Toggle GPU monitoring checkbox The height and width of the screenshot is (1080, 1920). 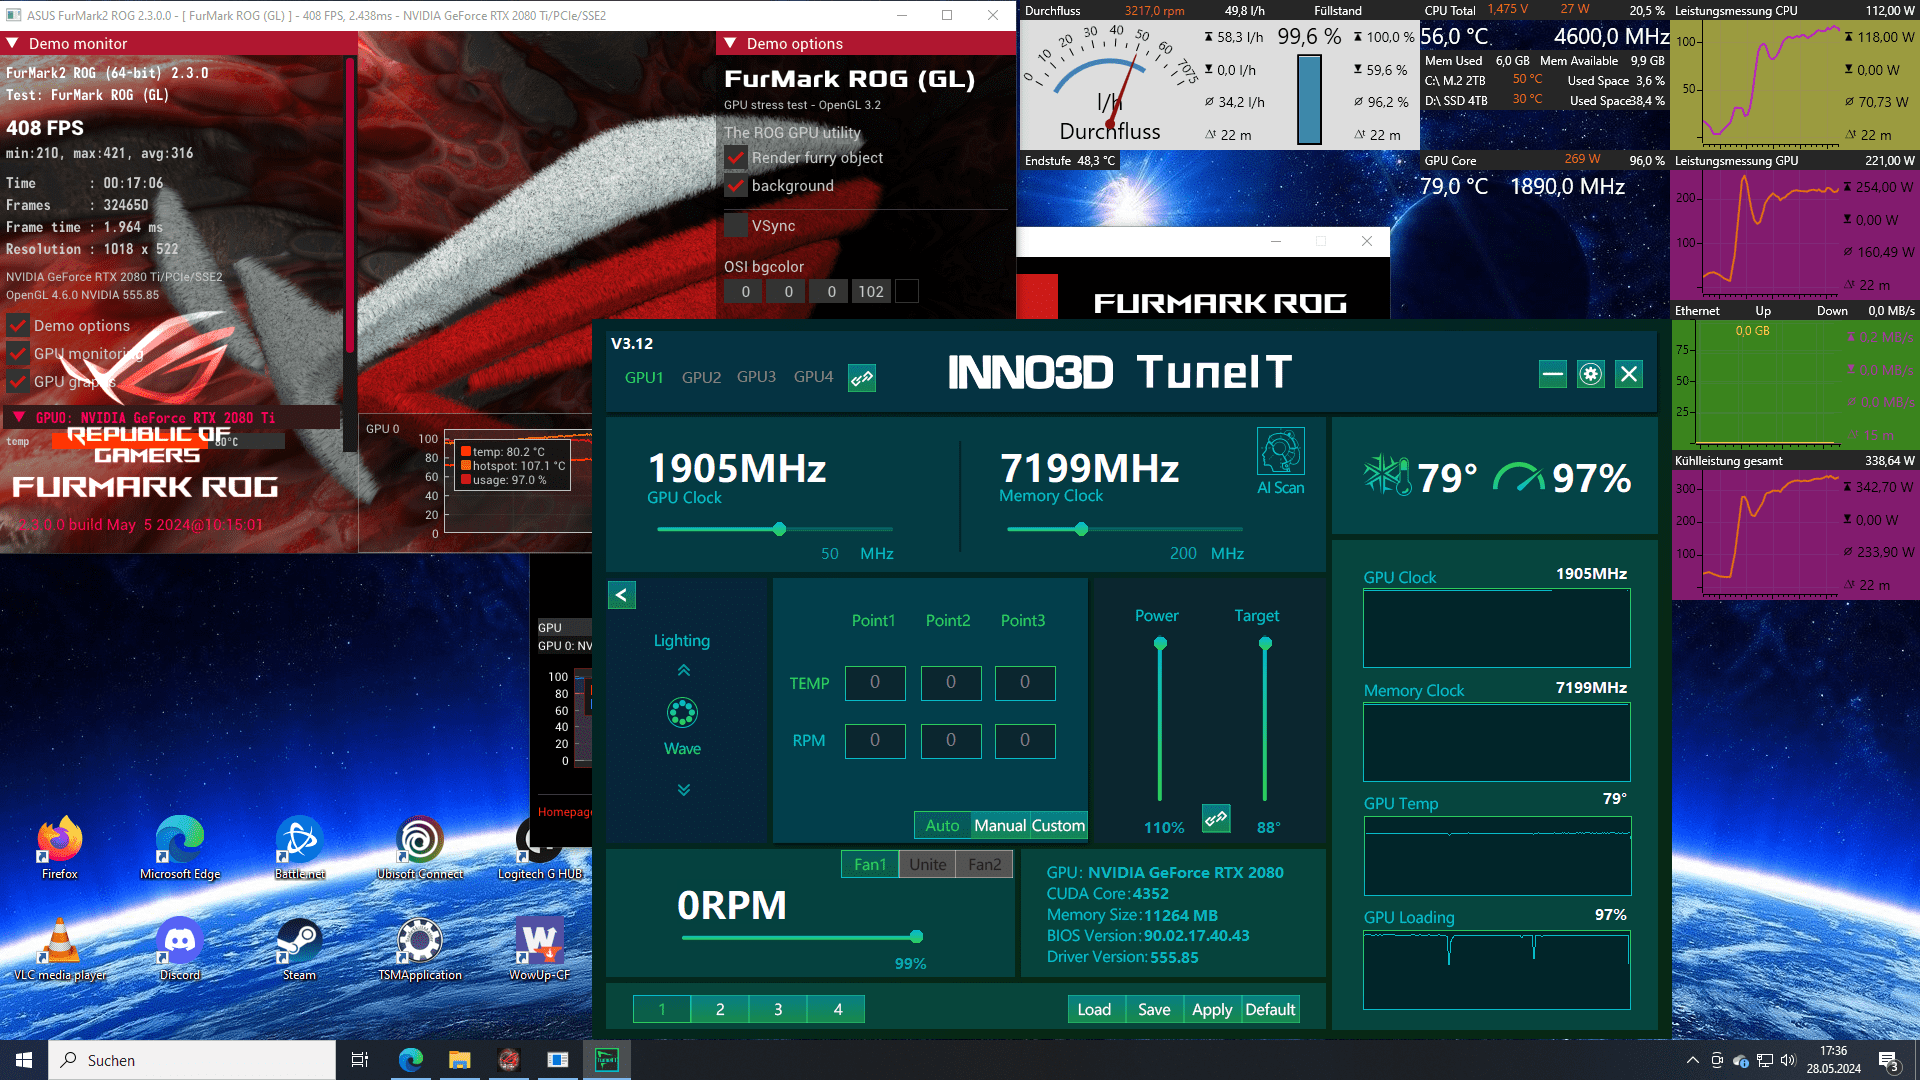tap(17, 354)
